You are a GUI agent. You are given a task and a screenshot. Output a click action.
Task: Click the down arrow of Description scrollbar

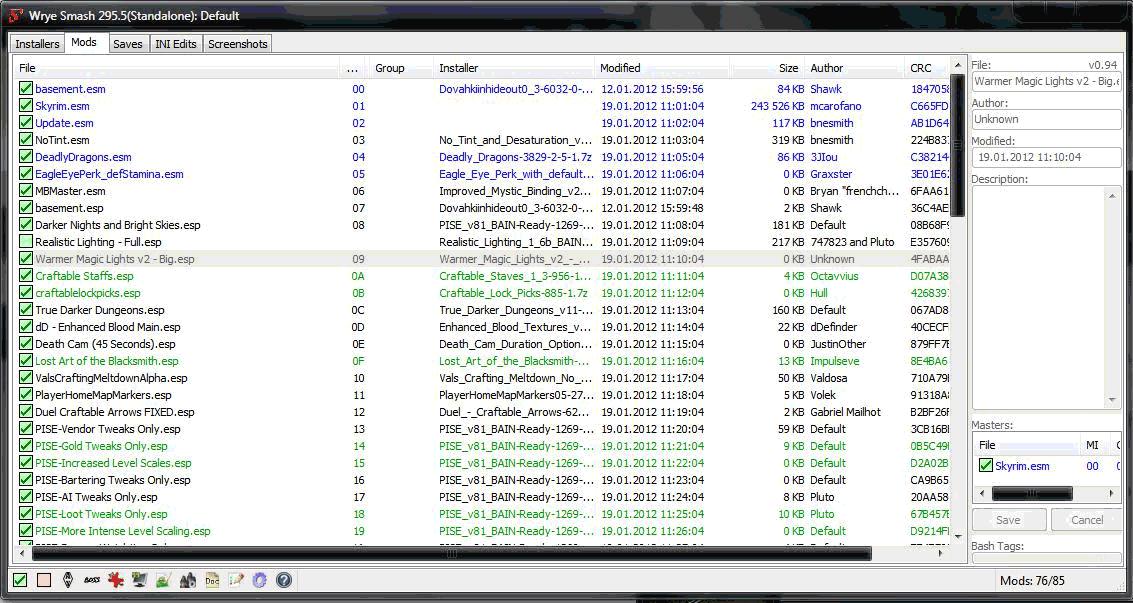(x=1112, y=400)
